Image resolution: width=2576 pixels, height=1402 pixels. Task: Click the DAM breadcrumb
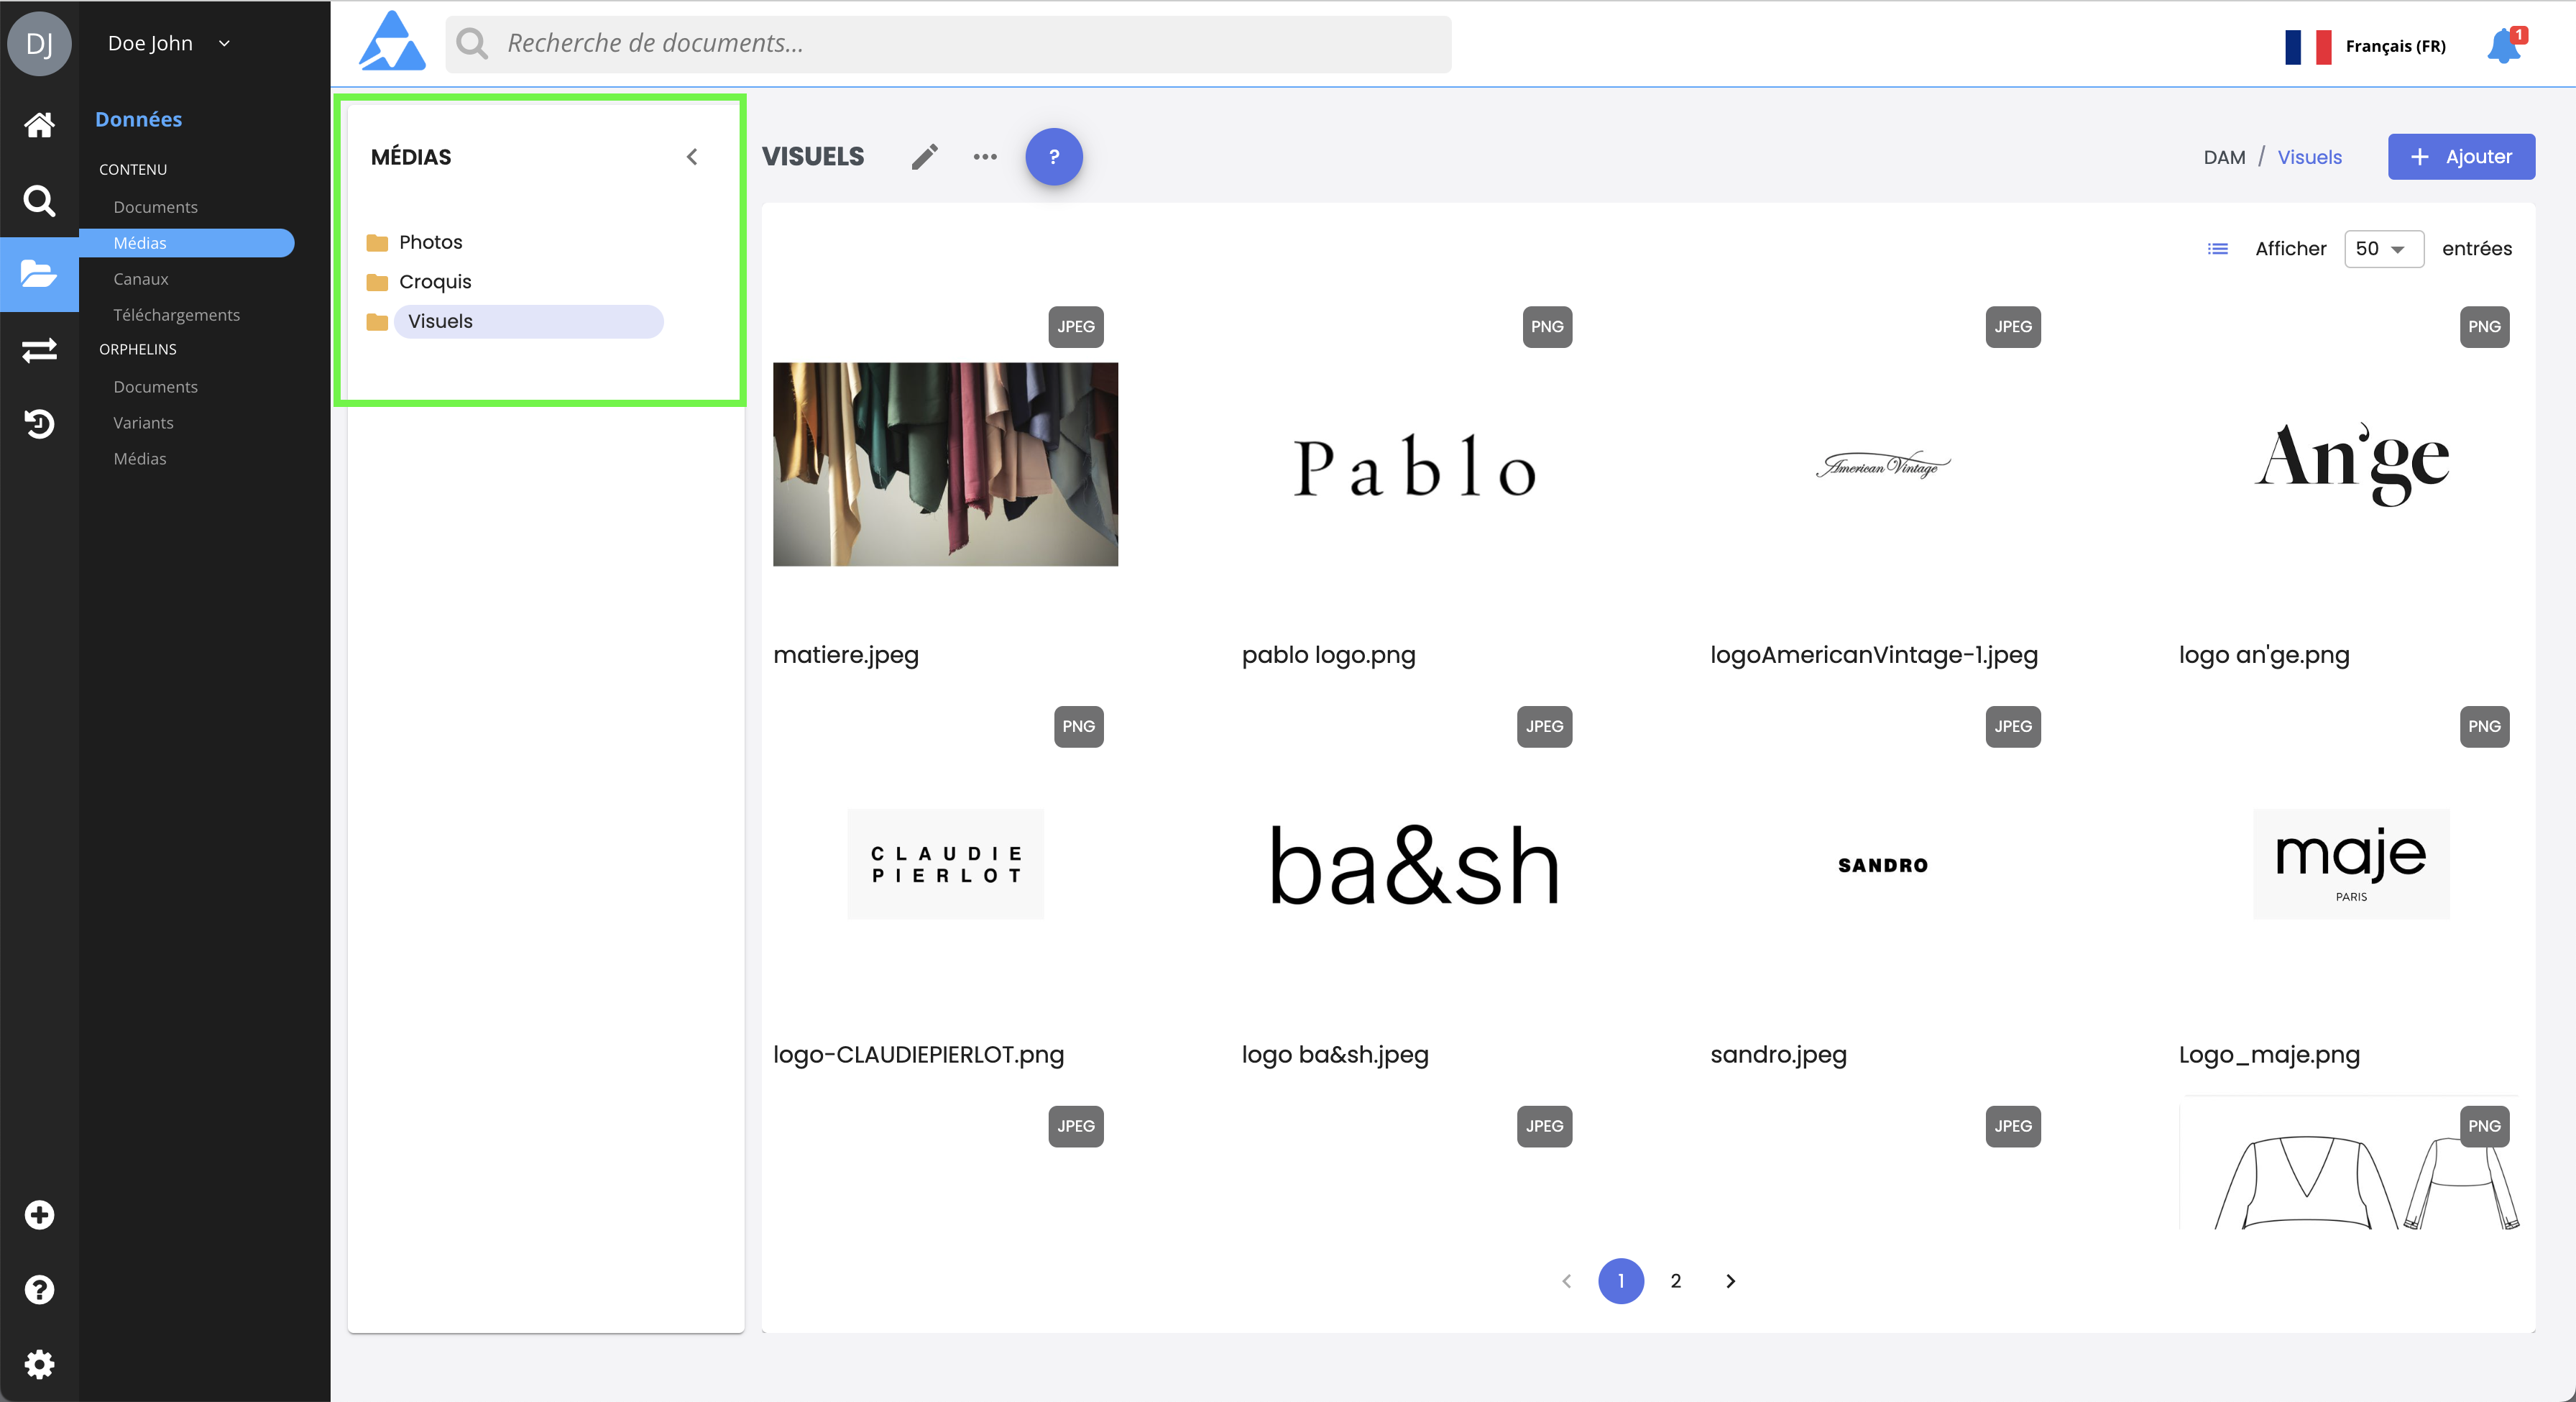click(x=2224, y=157)
